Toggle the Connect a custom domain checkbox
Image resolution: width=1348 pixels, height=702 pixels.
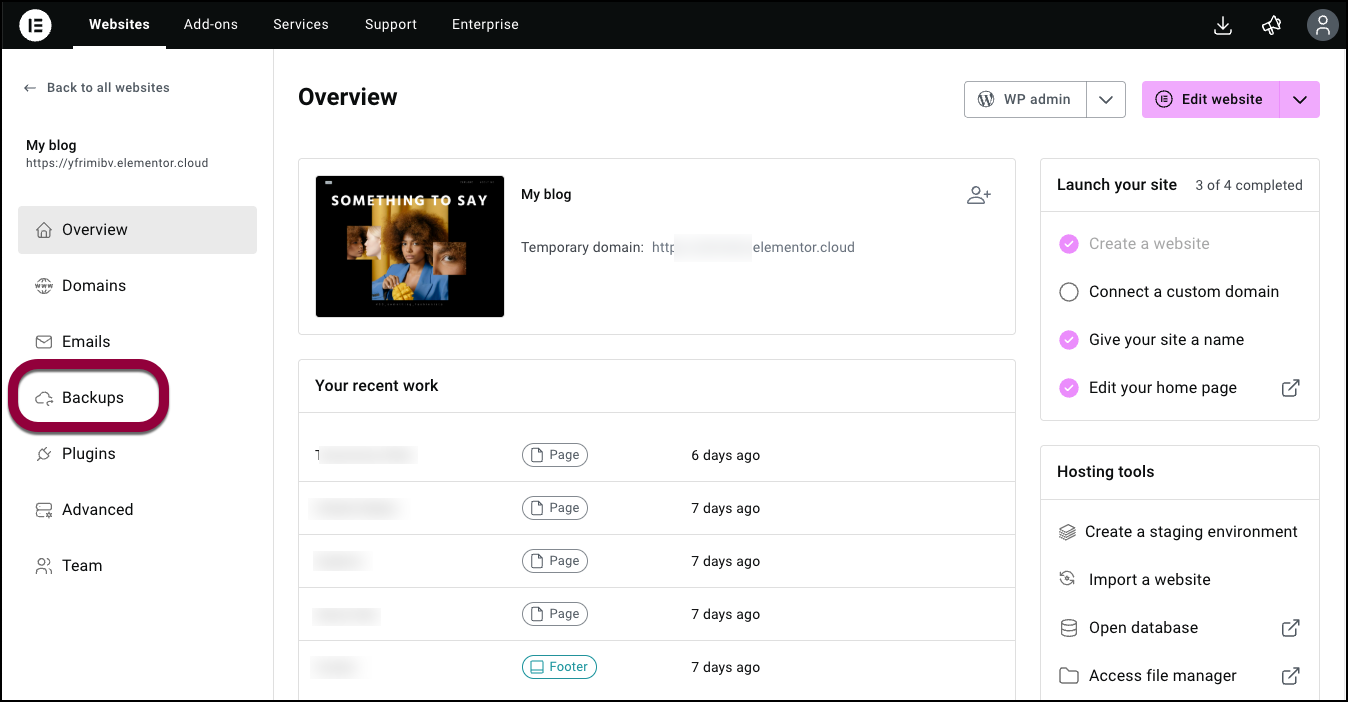(1069, 292)
